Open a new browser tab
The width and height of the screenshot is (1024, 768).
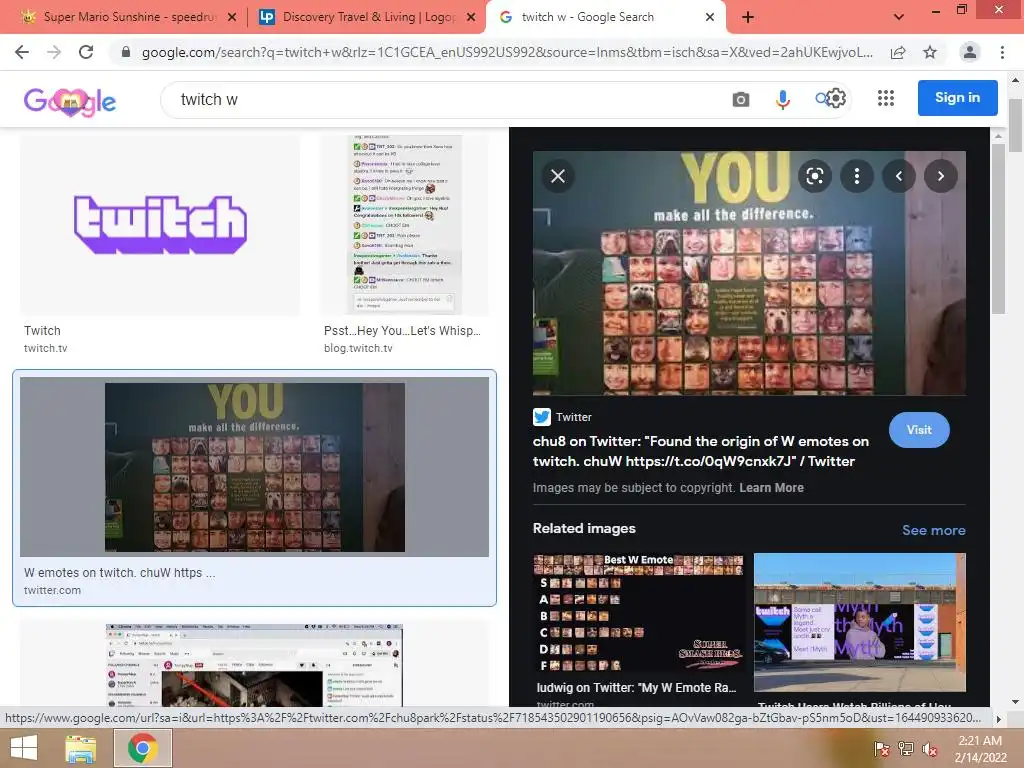point(748,17)
